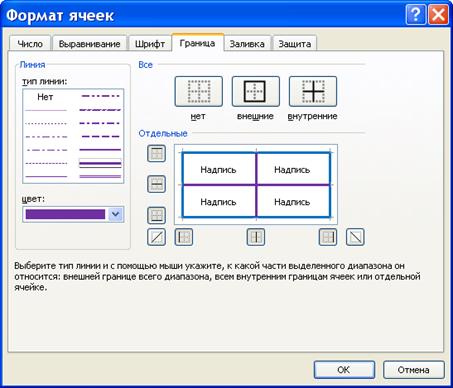The height and width of the screenshot is (388, 453).
Task: Select the 'Нет' line style
Action: tap(45, 97)
